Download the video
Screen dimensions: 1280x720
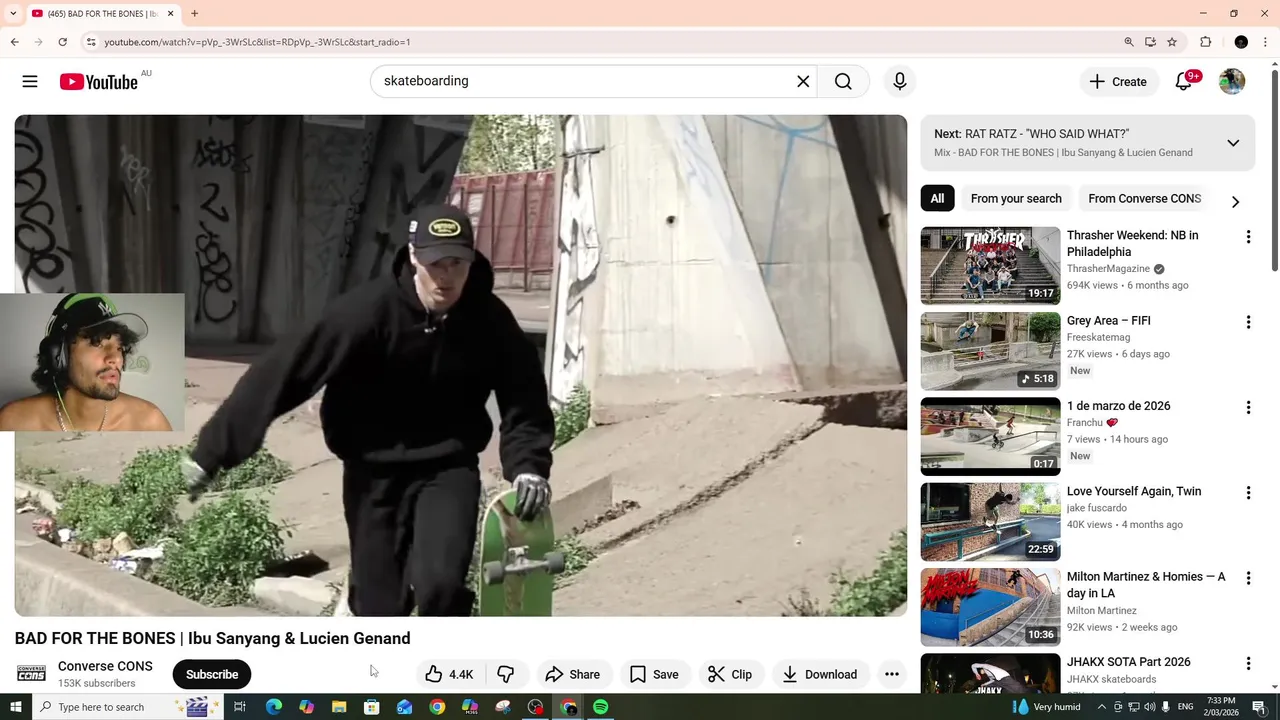click(x=819, y=674)
